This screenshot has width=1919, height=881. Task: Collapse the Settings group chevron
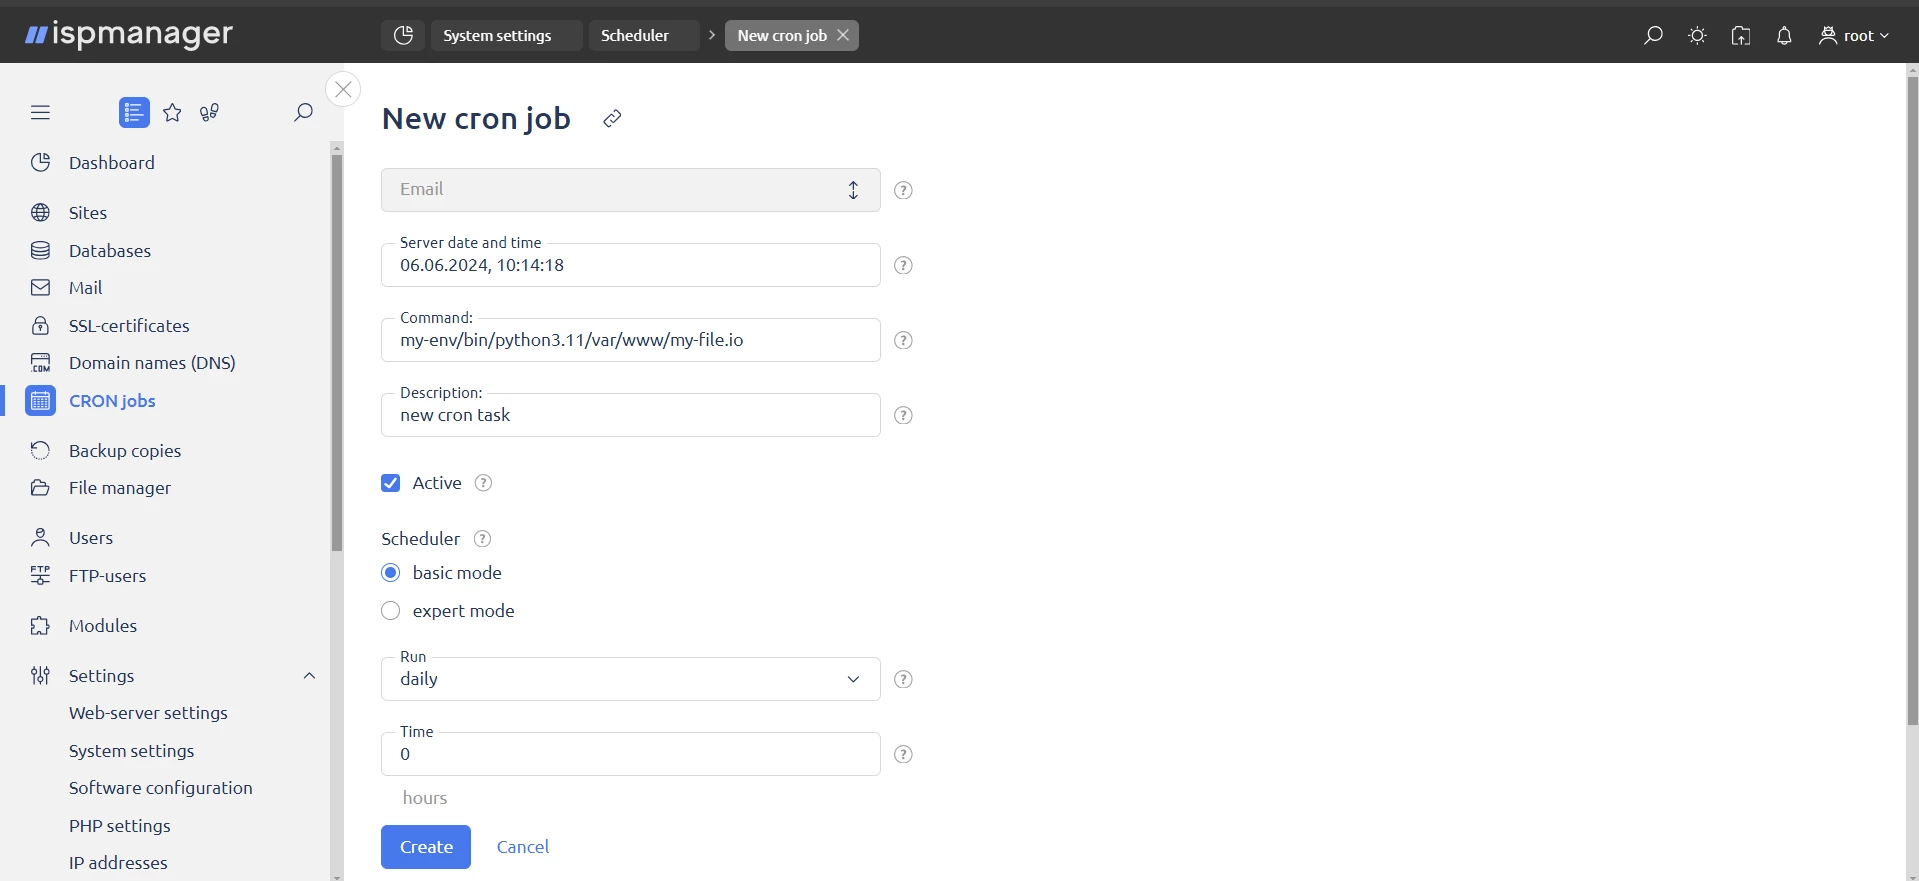tap(309, 675)
